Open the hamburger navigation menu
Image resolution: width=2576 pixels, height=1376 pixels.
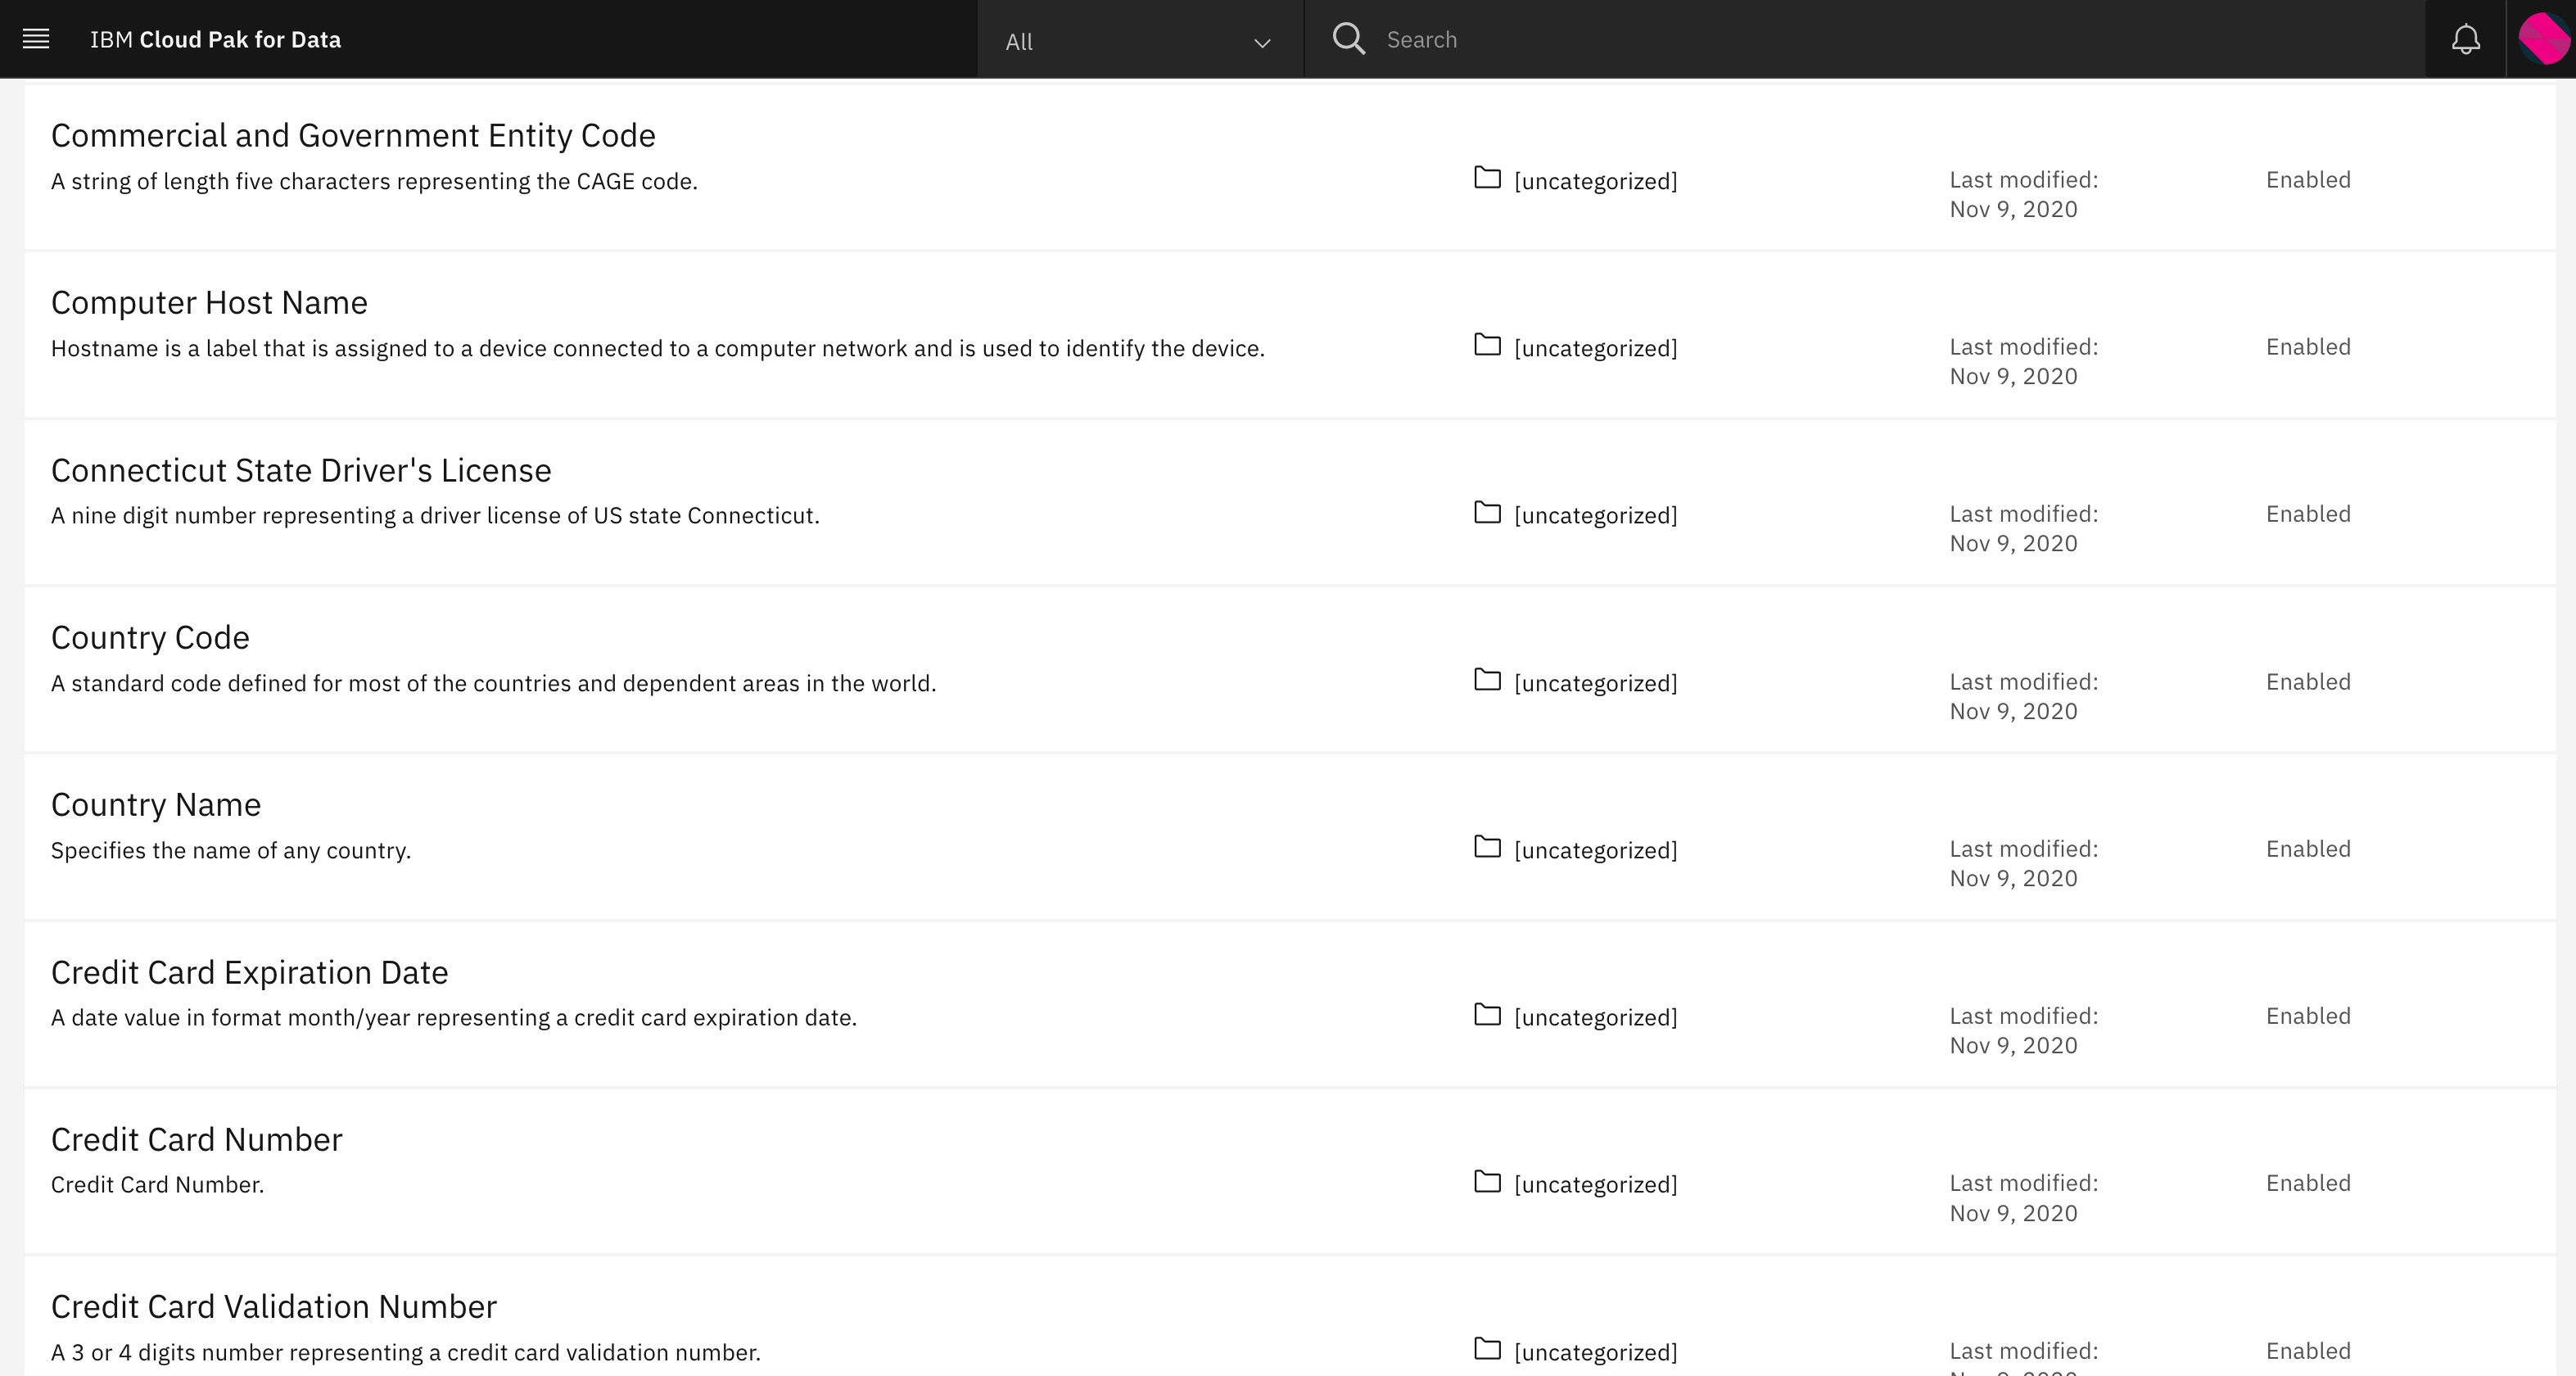tap(36, 39)
